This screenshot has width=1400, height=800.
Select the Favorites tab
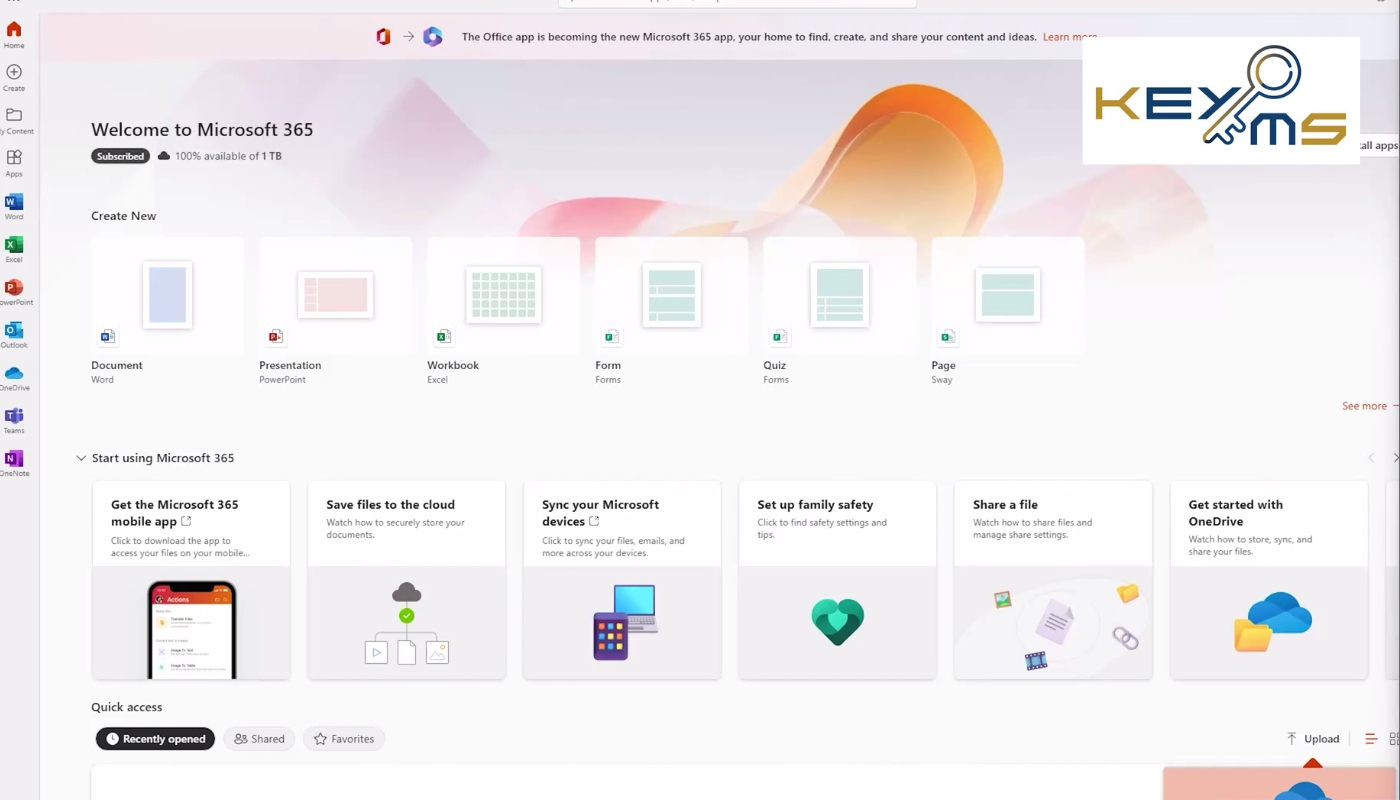344,739
